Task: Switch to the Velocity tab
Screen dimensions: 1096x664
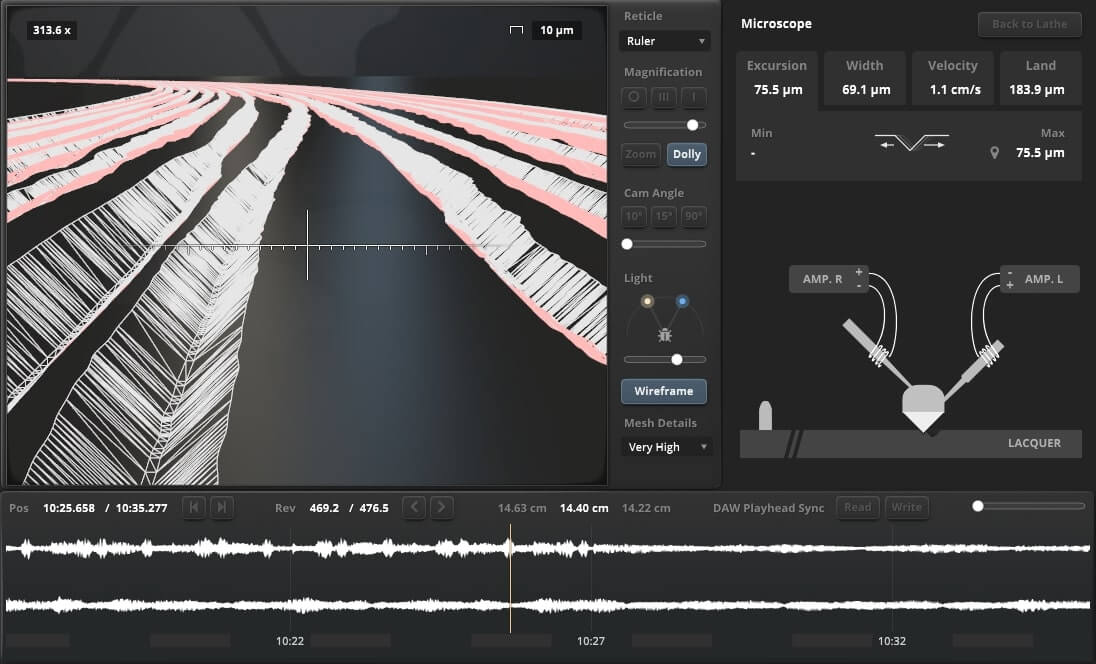Action: (952, 78)
